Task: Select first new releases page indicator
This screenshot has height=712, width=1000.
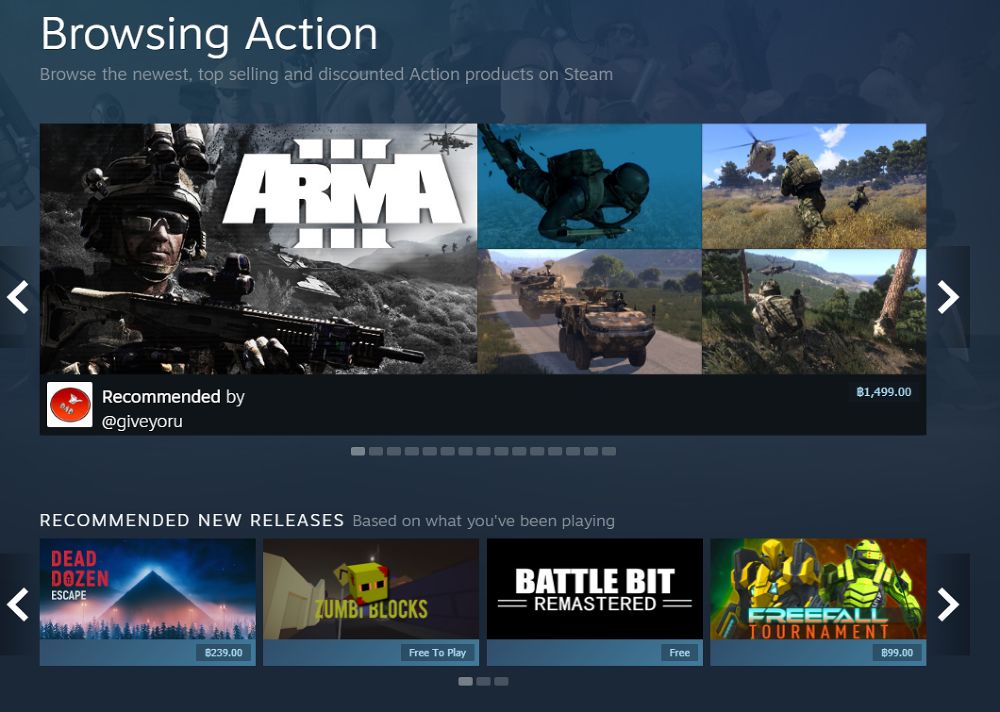Action: [466, 681]
